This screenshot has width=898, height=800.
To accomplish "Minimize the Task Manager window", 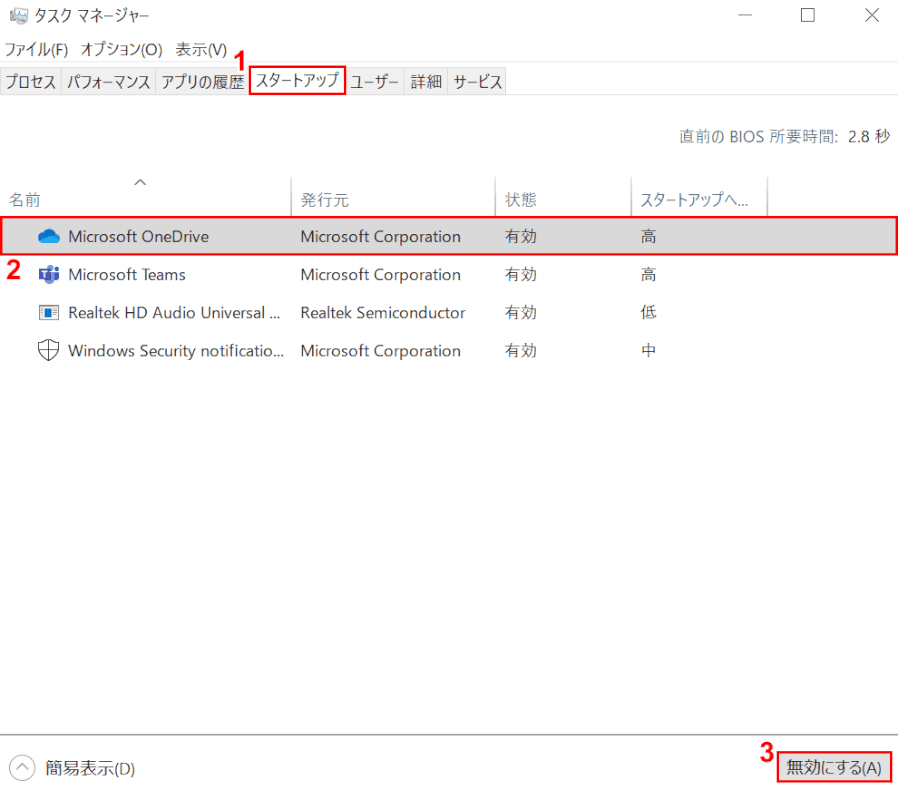I will (x=745, y=15).
